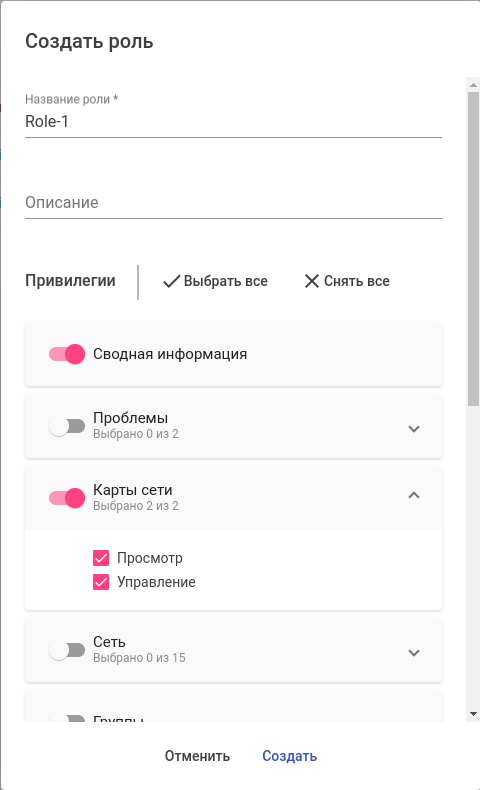Screen dimensions: 480x790
Task: Expand the Проблемы section chevron
Action: (x=414, y=429)
